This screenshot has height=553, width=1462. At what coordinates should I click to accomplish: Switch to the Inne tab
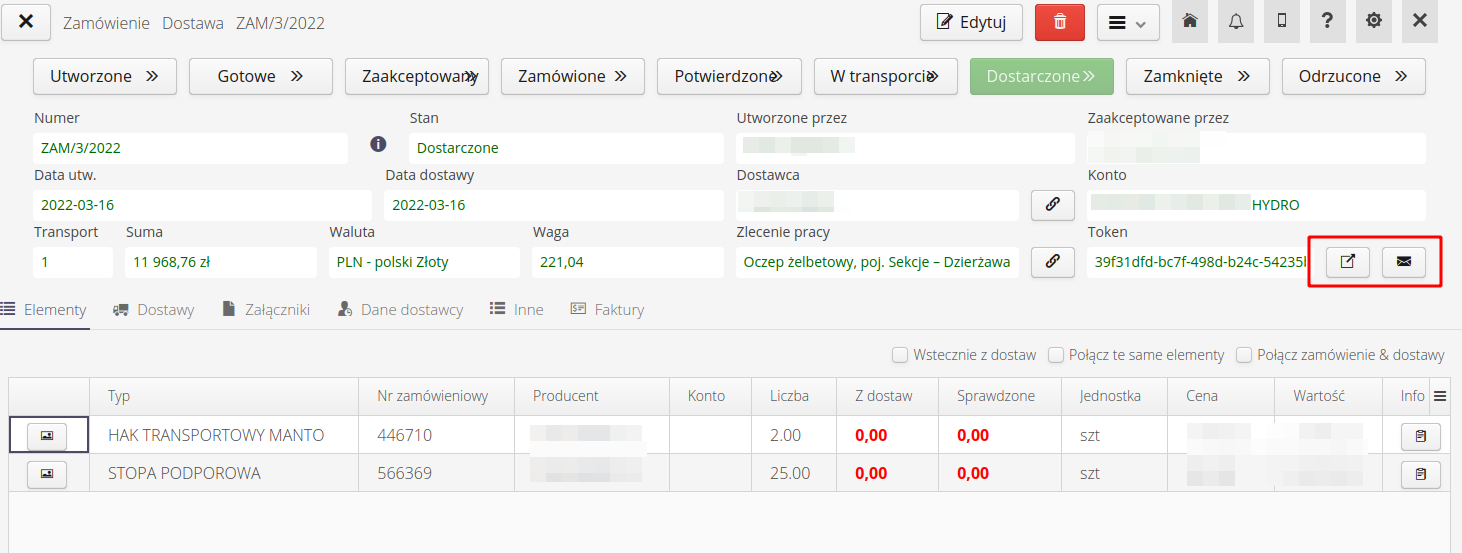tap(517, 310)
